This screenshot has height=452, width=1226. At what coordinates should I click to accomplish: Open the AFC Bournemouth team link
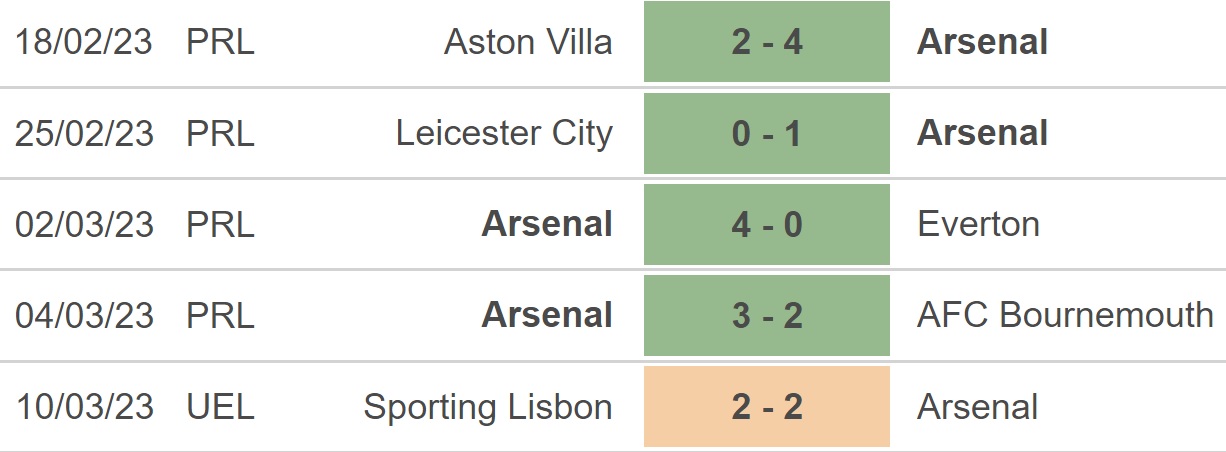coord(1065,315)
